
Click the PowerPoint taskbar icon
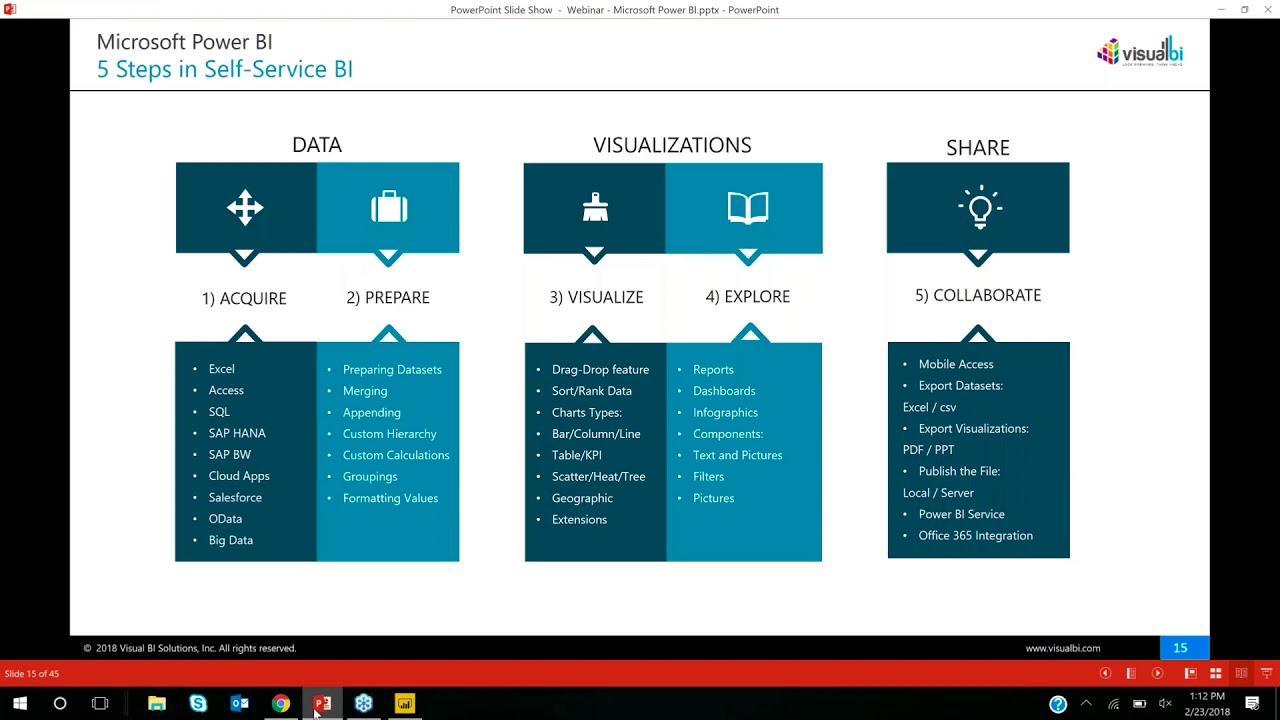322,704
